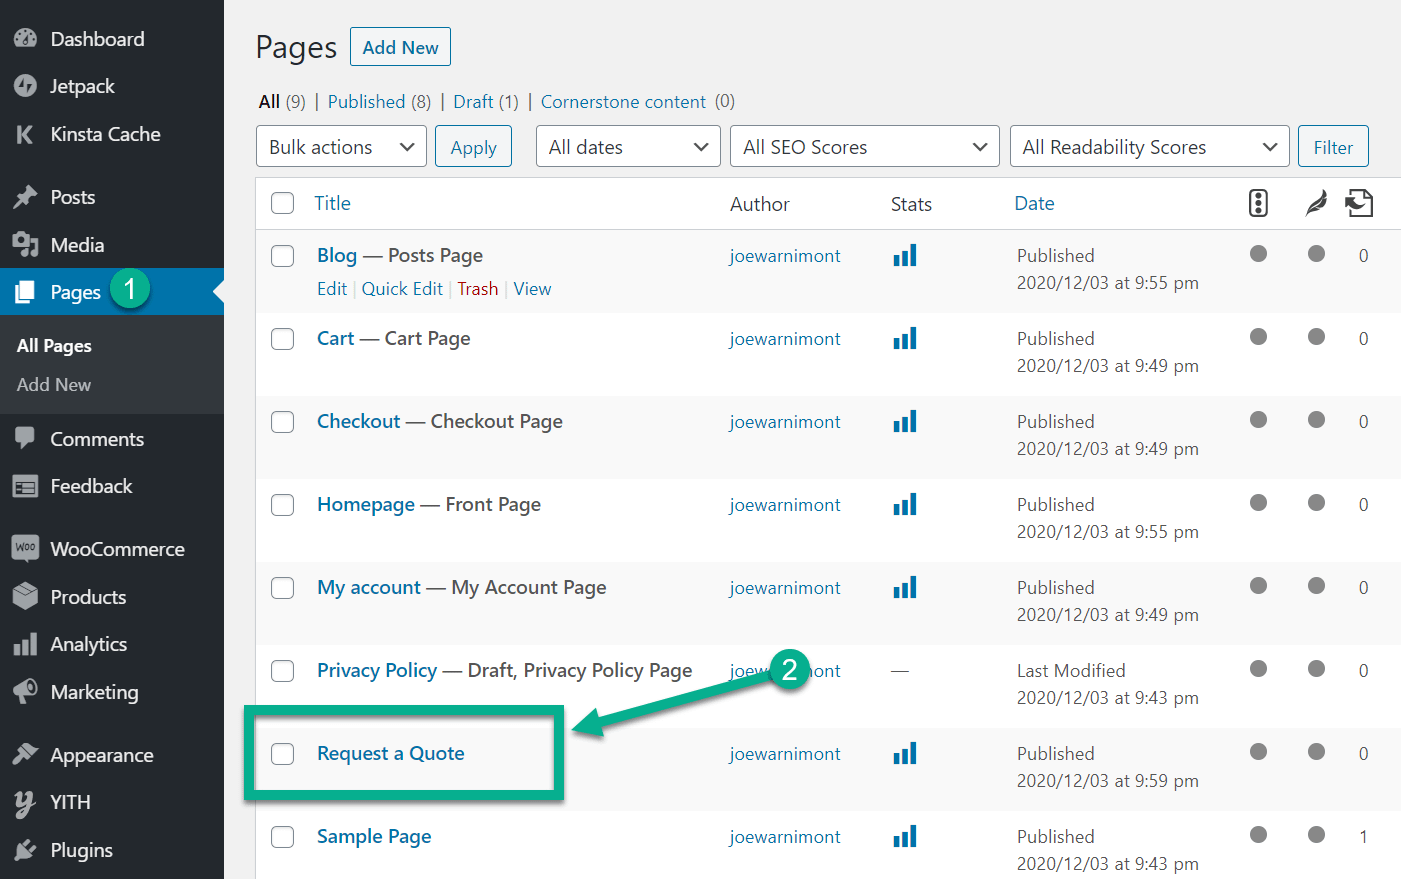The image size is (1401, 879).
Task: Click the Jetpack sidebar icon
Action: click(x=24, y=86)
